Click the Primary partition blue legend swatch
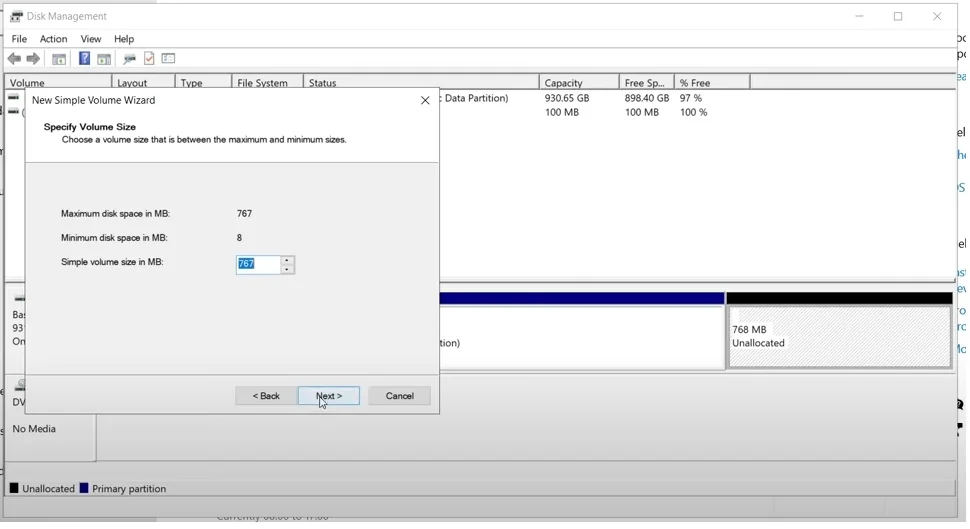 click(x=84, y=488)
